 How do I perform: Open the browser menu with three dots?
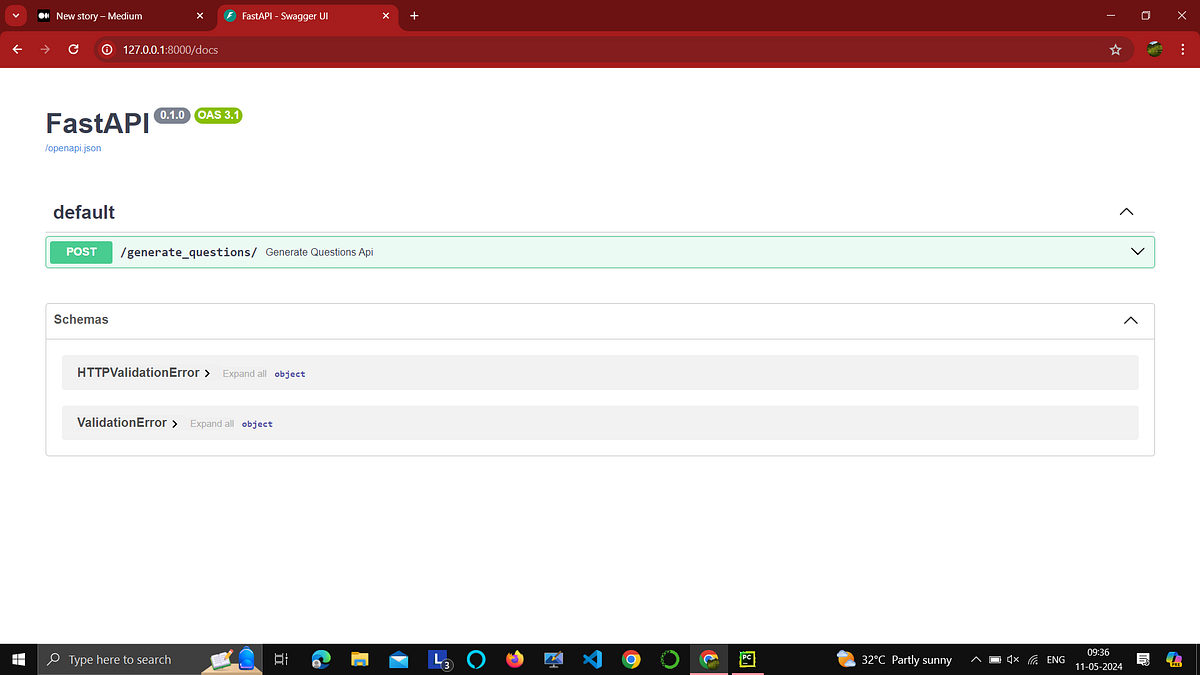1183,48
